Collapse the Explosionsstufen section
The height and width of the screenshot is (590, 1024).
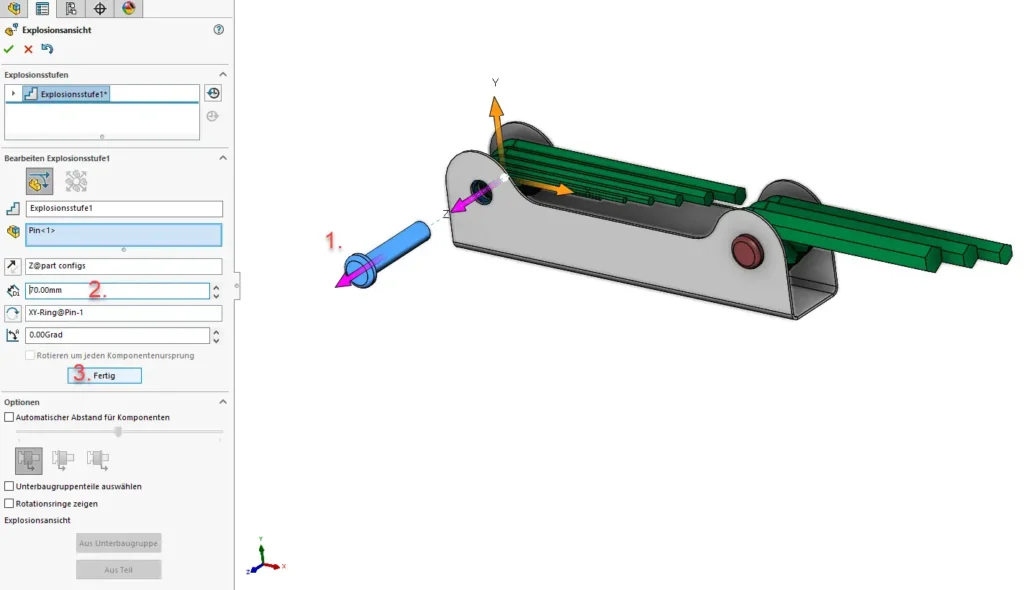pos(222,73)
